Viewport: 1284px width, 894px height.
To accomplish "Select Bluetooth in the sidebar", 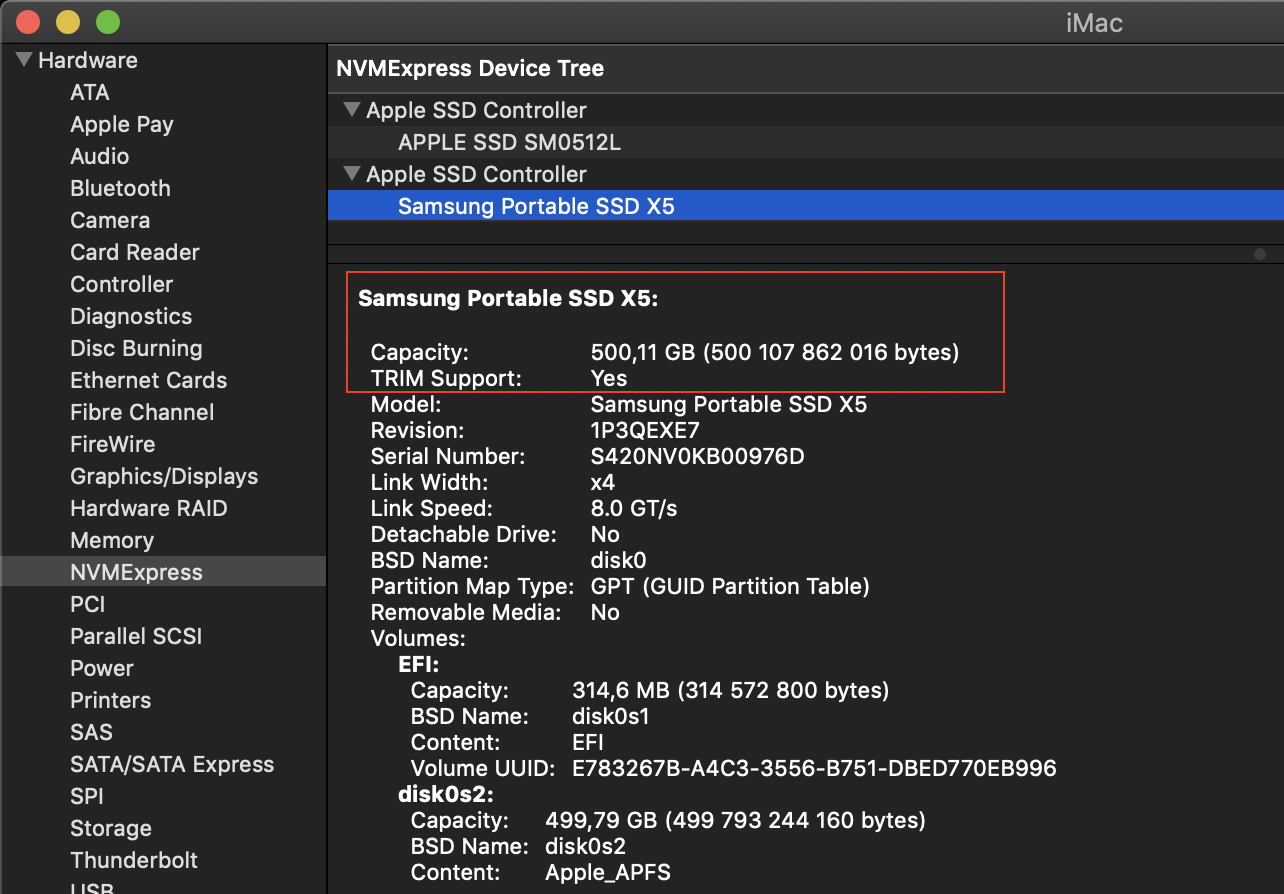I will pyautogui.click(x=120, y=188).
